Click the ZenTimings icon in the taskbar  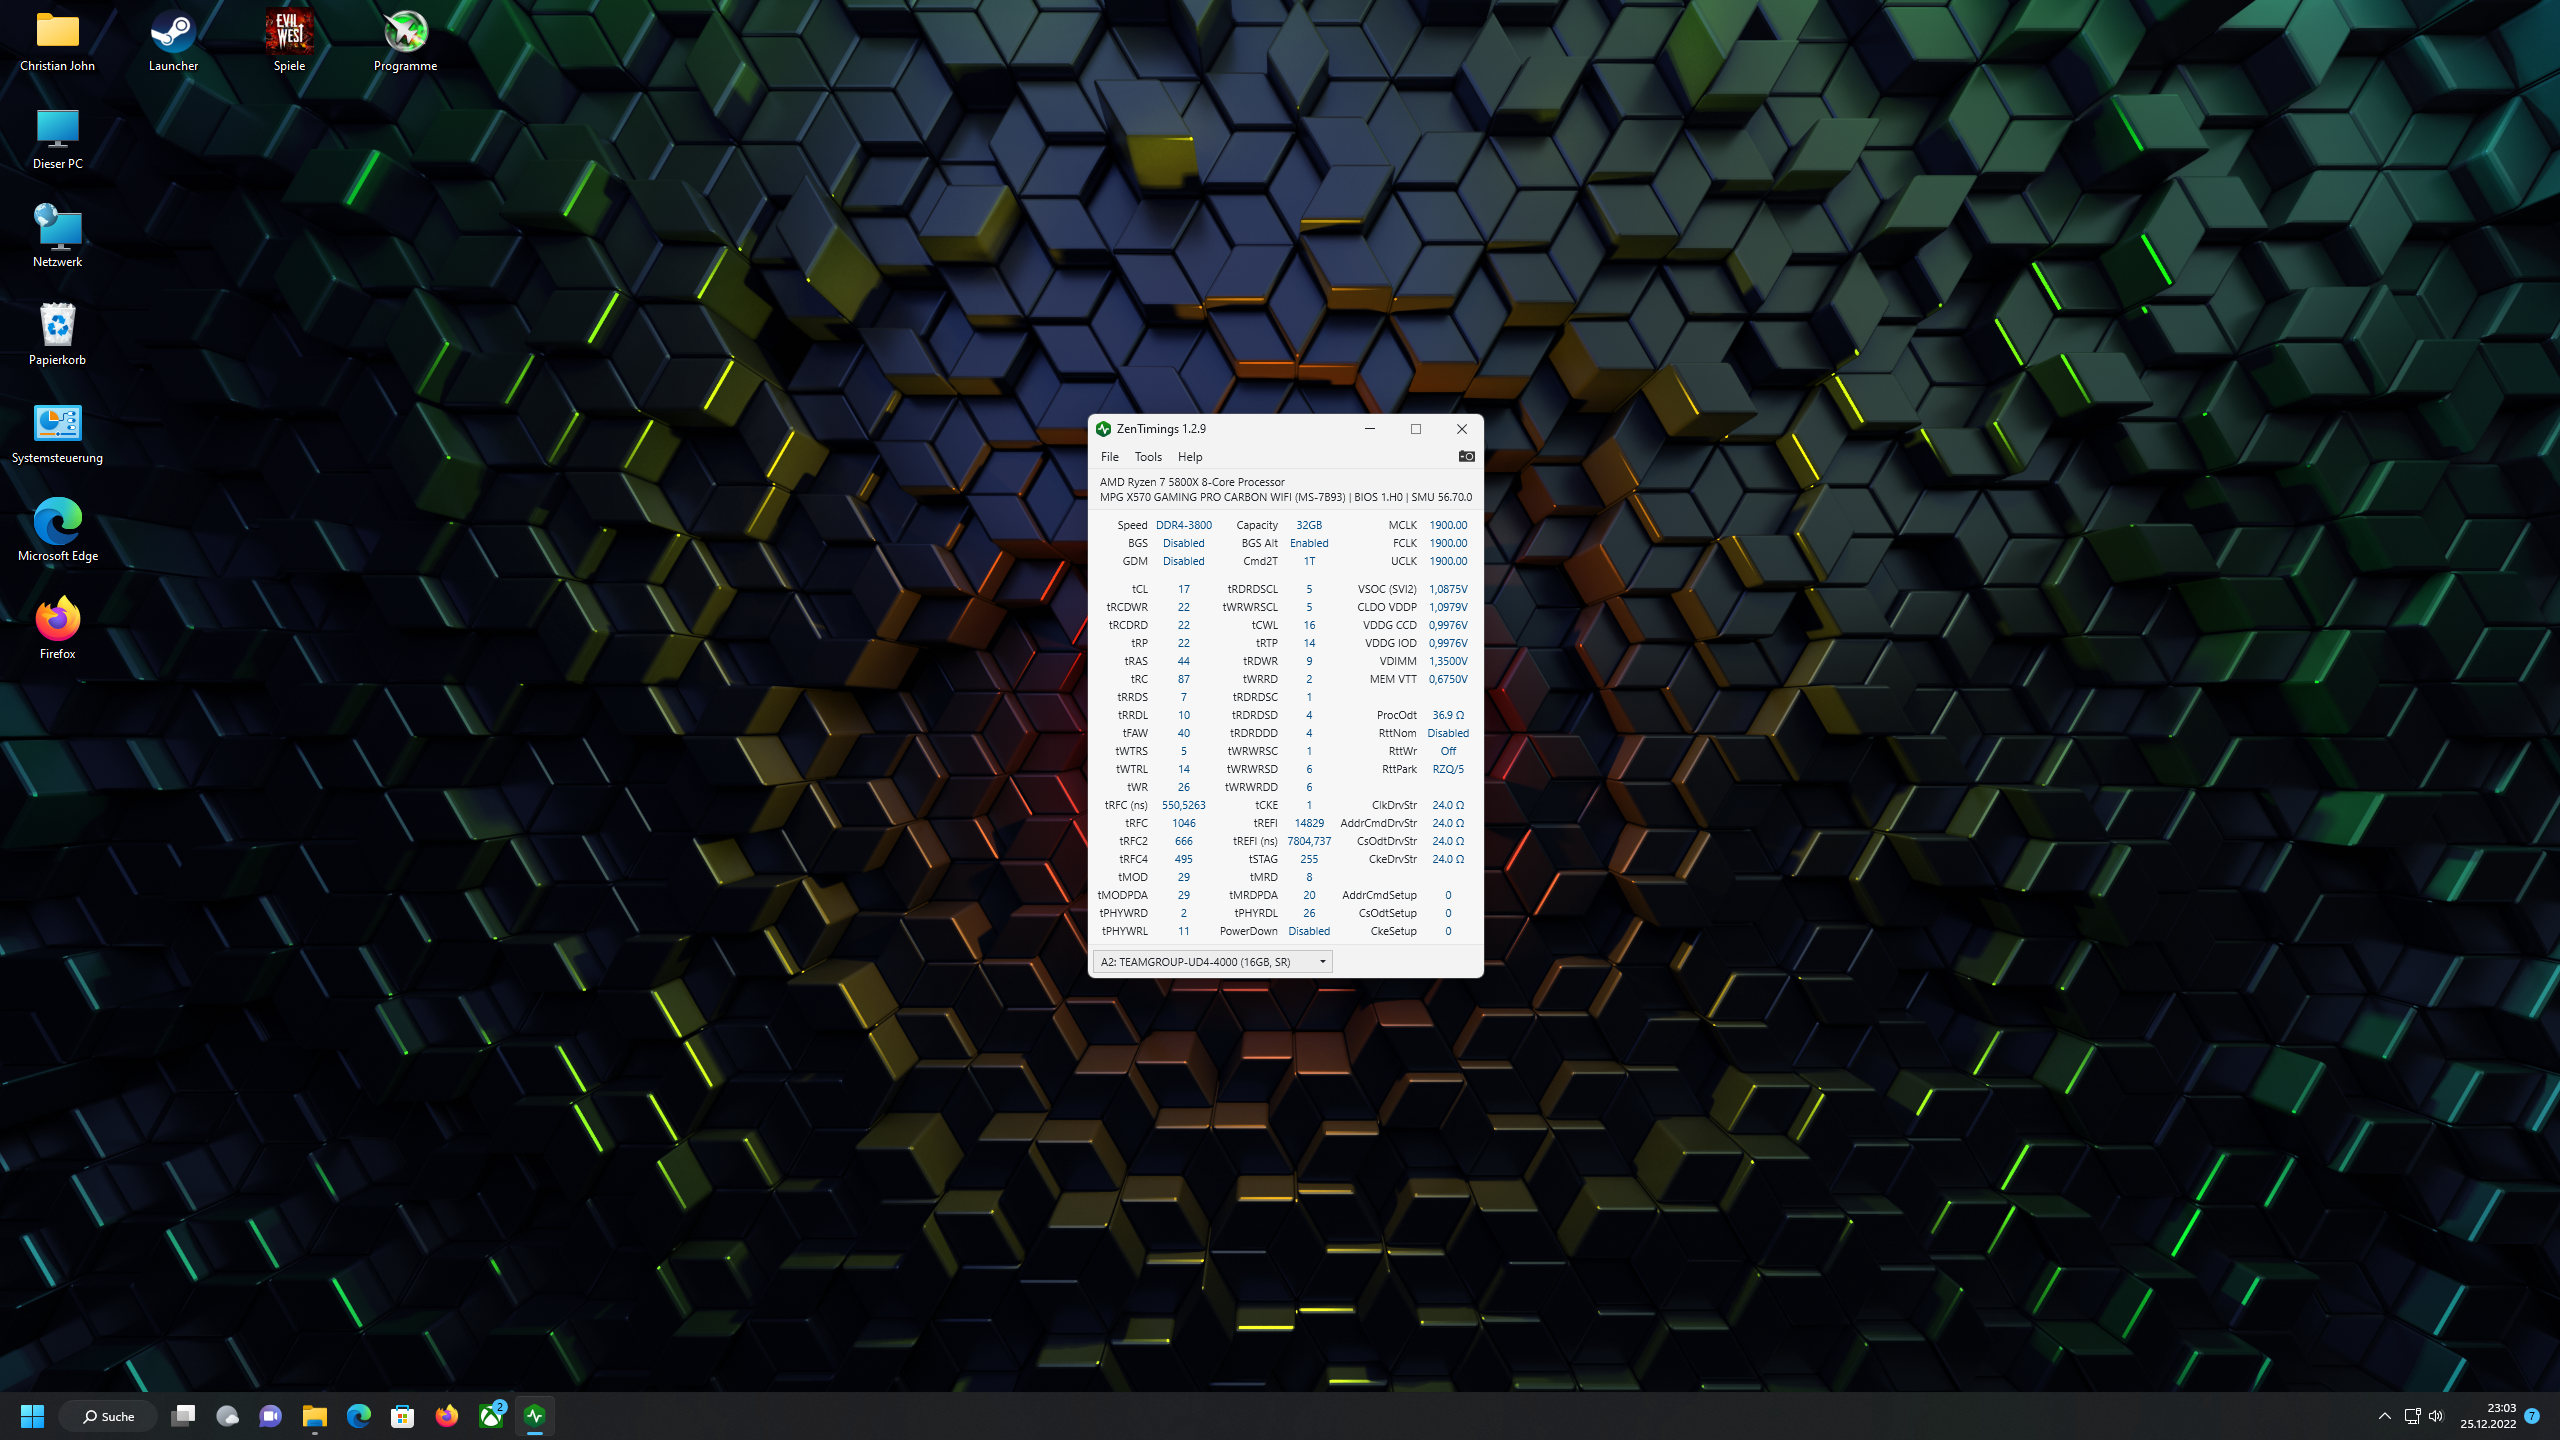(x=535, y=1416)
